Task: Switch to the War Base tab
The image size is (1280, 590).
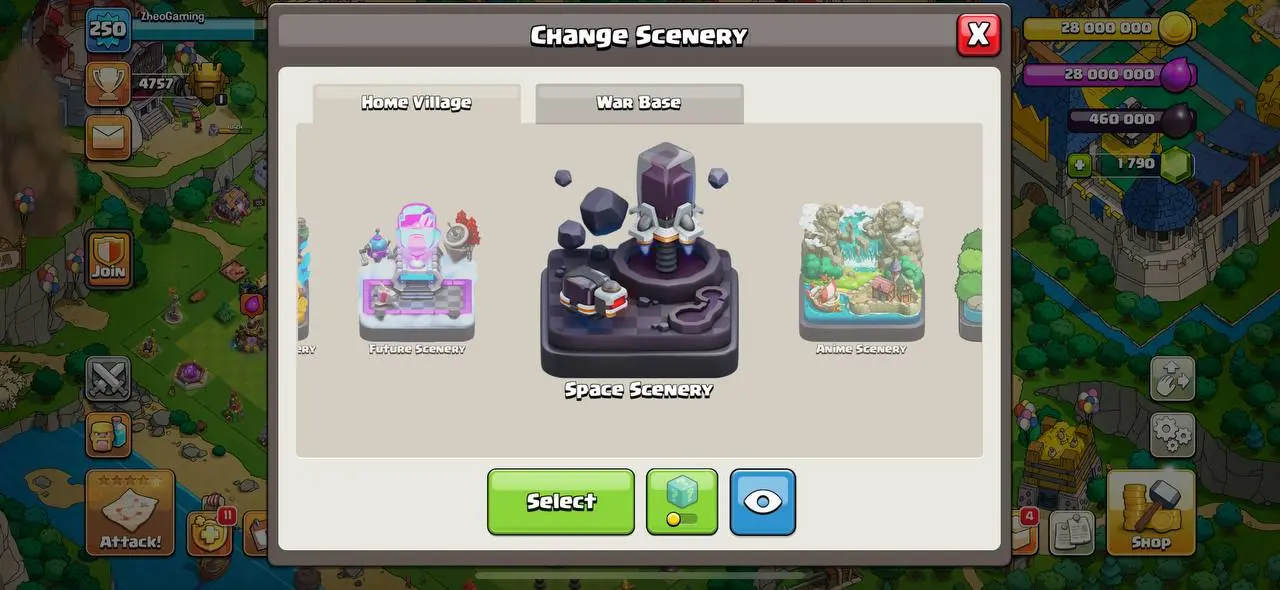Action: (x=639, y=103)
